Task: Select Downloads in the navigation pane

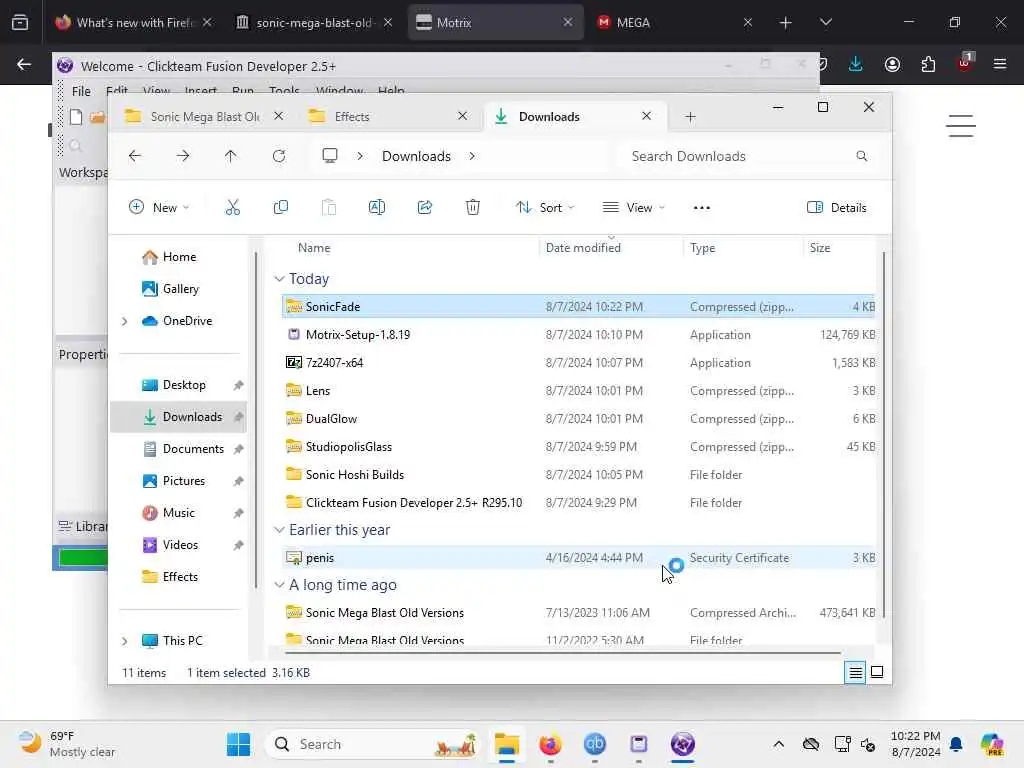Action: (x=178, y=417)
